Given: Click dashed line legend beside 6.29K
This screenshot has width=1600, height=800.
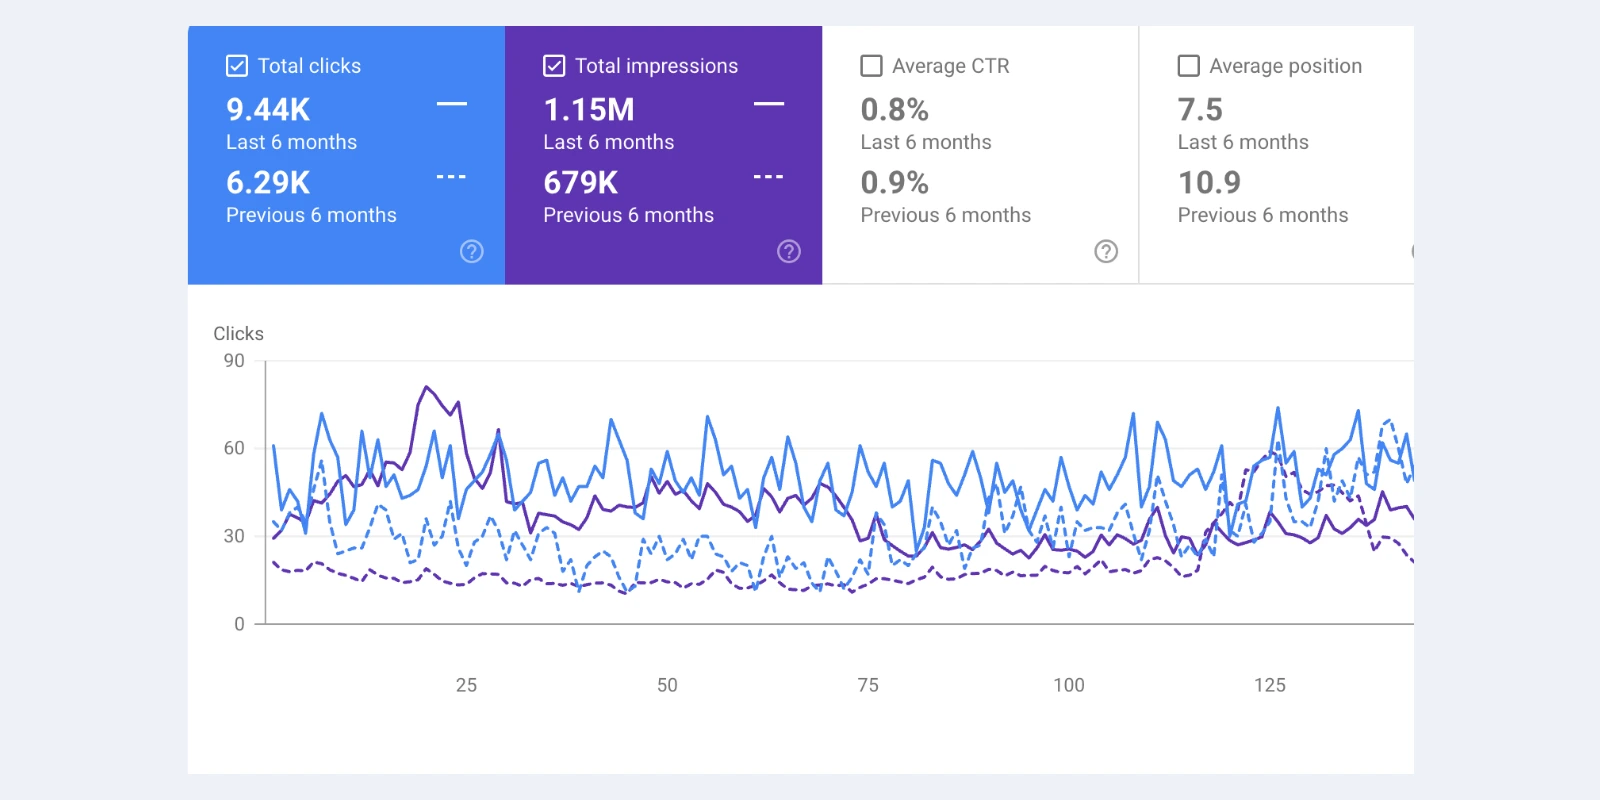Looking at the screenshot, I should pyautogui.click(x=452, y=177).
